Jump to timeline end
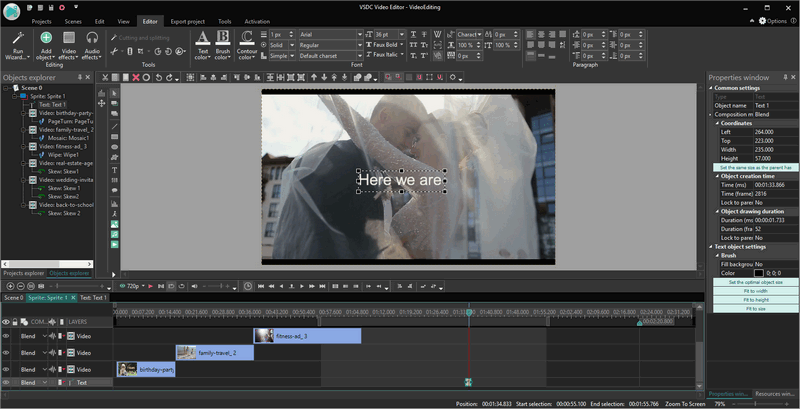This screenshot has width=800, height=409. pyautogui.click(x=322, y=287)
